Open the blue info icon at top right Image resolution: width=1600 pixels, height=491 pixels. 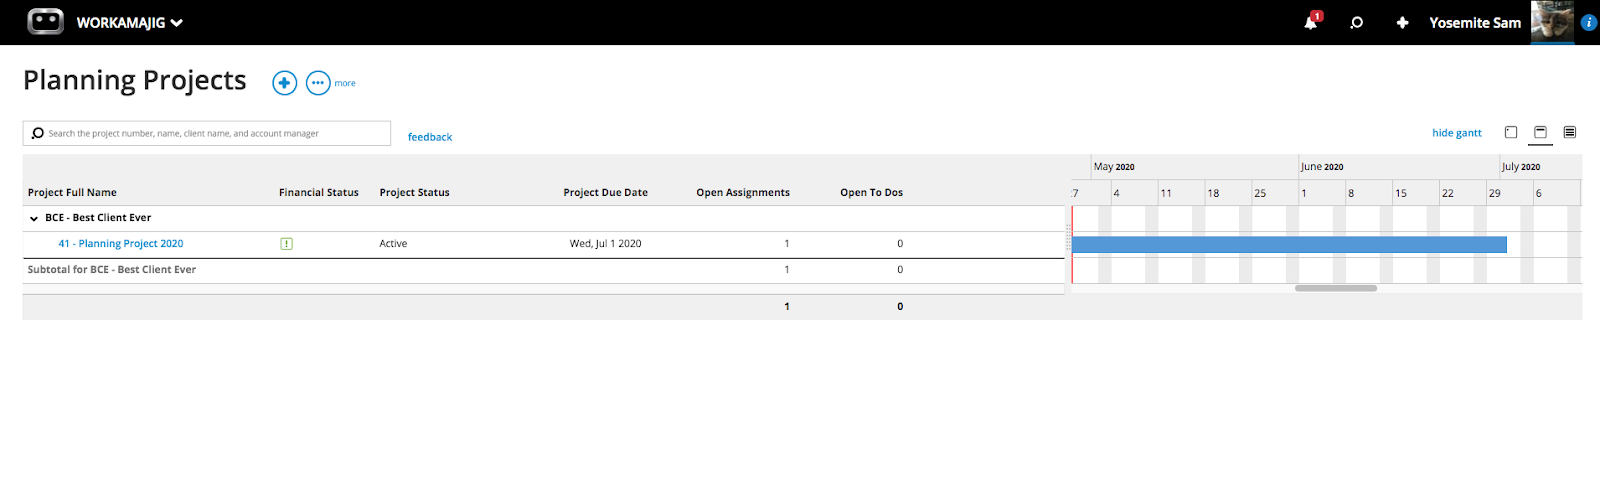tap(1588, 22)
